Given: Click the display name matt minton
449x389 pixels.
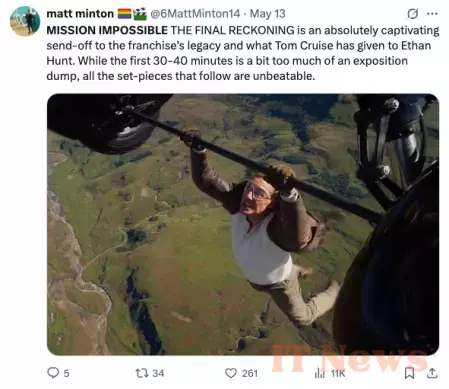Looking at the screenshot, I should pos(80,14).
